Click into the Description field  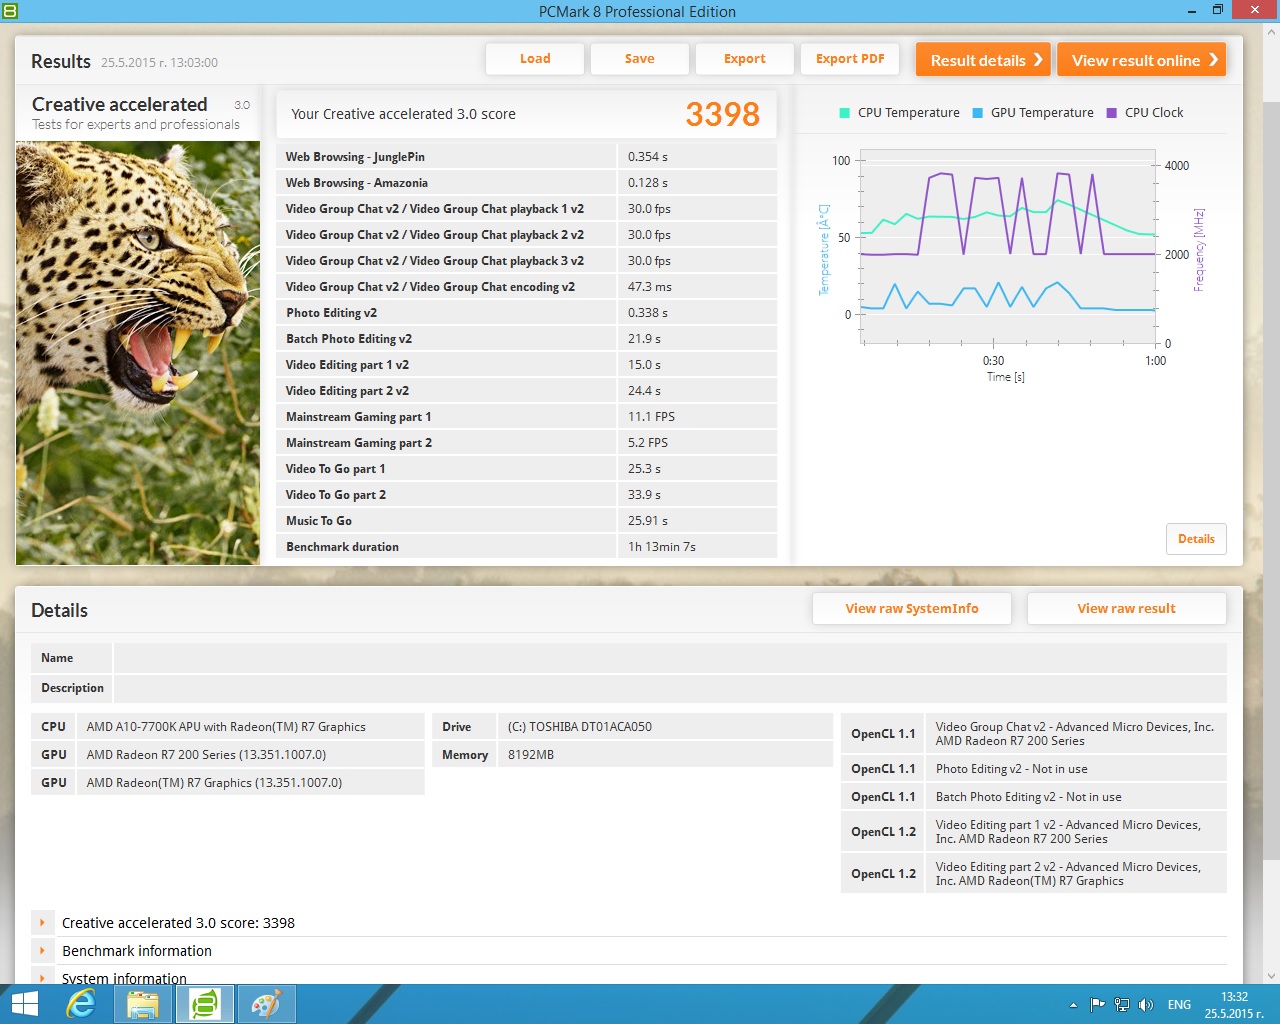670,688
